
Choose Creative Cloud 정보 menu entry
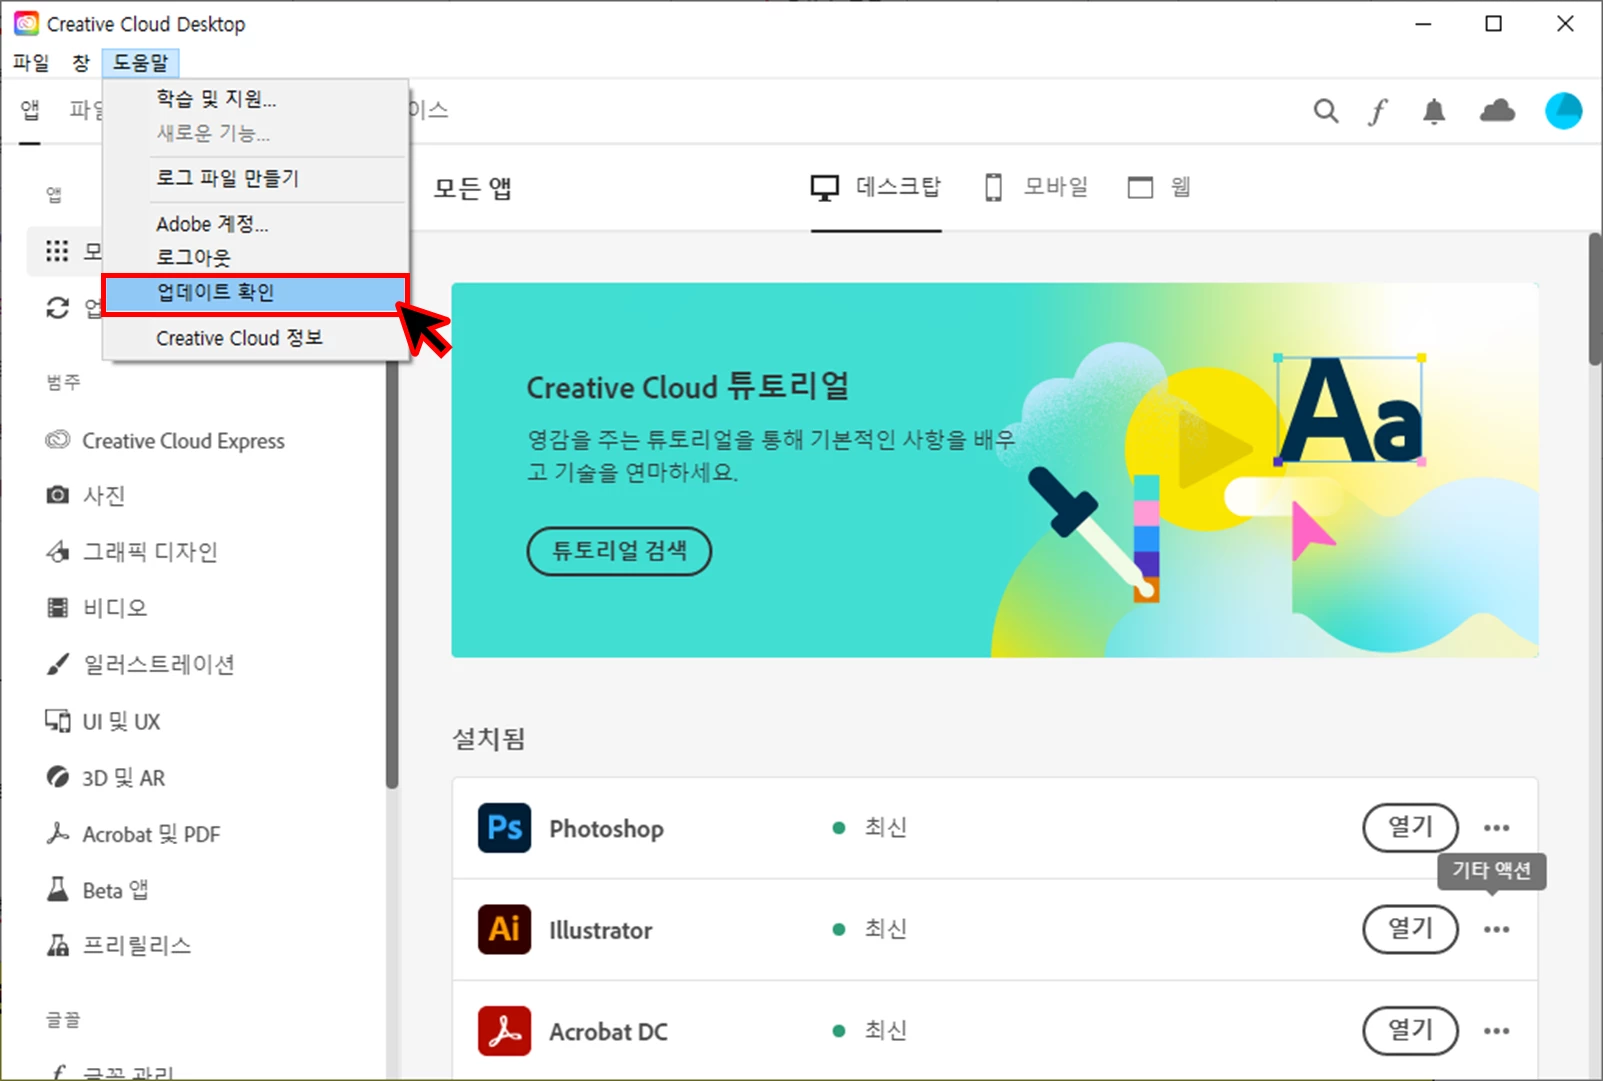(x=256, y=338)
